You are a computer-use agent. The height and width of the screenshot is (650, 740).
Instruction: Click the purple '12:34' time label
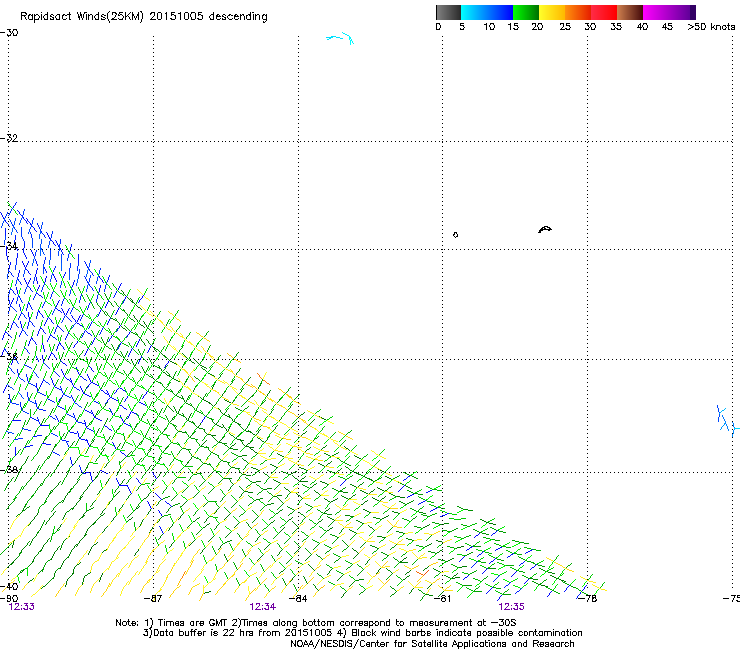pyautogui.click(x=262, y=607)
